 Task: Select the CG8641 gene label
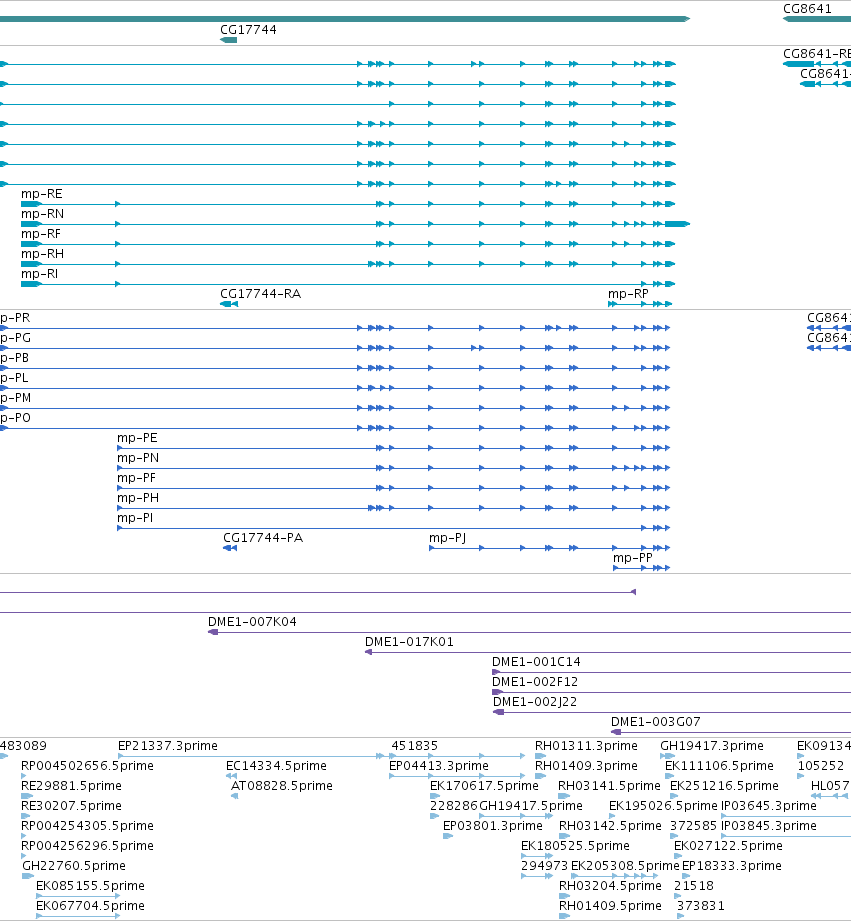(x=807, y=9)
